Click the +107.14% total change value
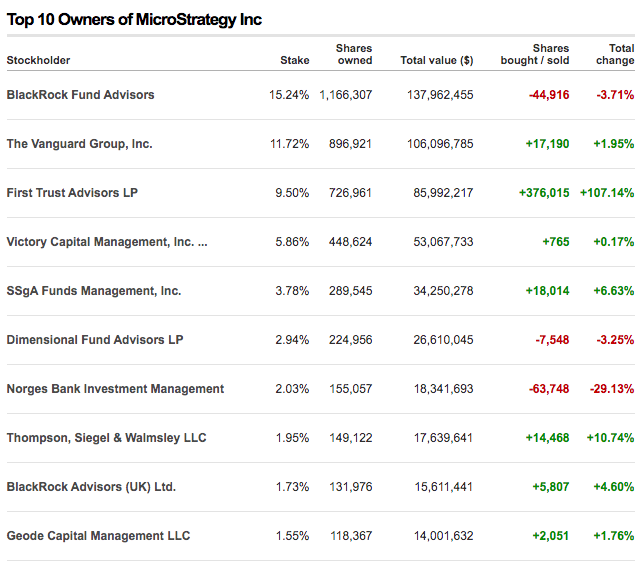This screenshot has height=567, width=644. coord(607,193)
